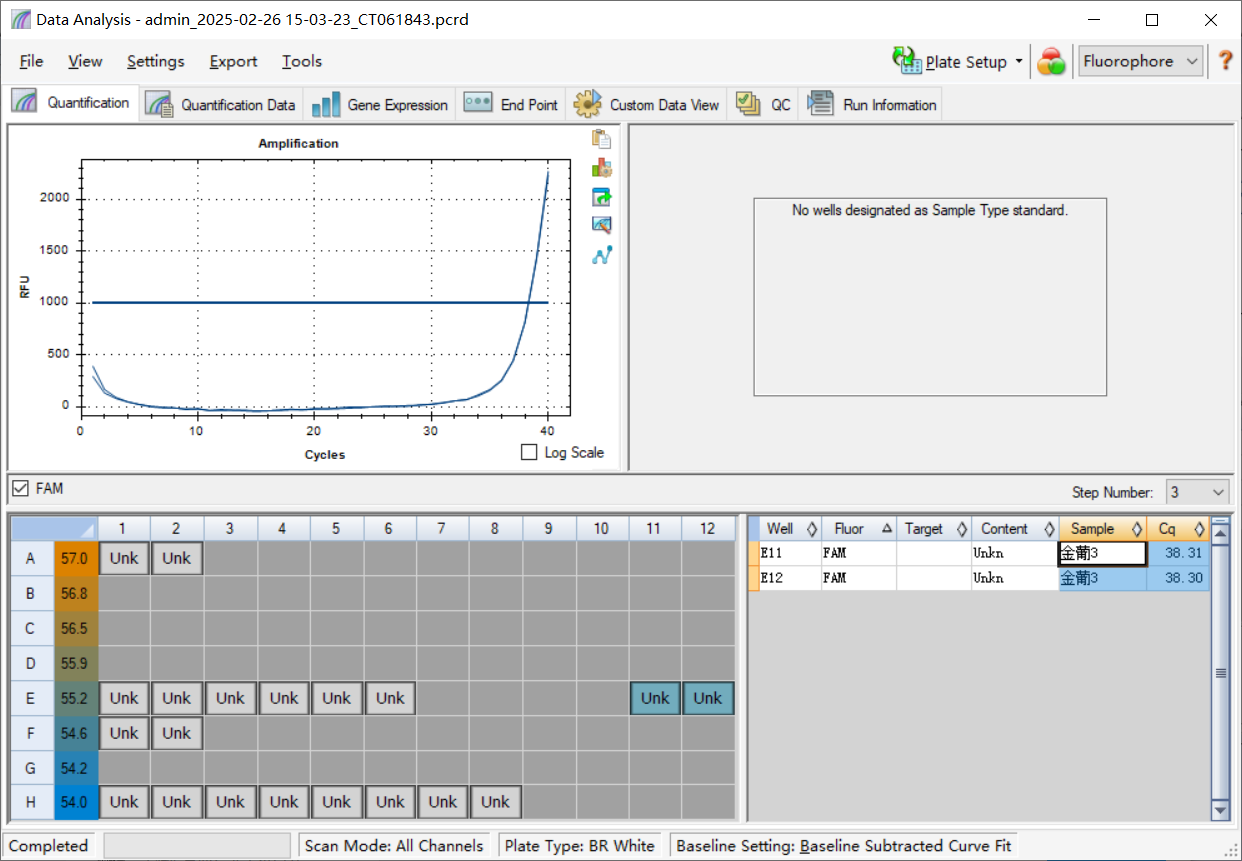Open the Fluorophore dropdown
Image resolution: width=1242 pixels, height=861 pixels.
tap(1140, 61)
